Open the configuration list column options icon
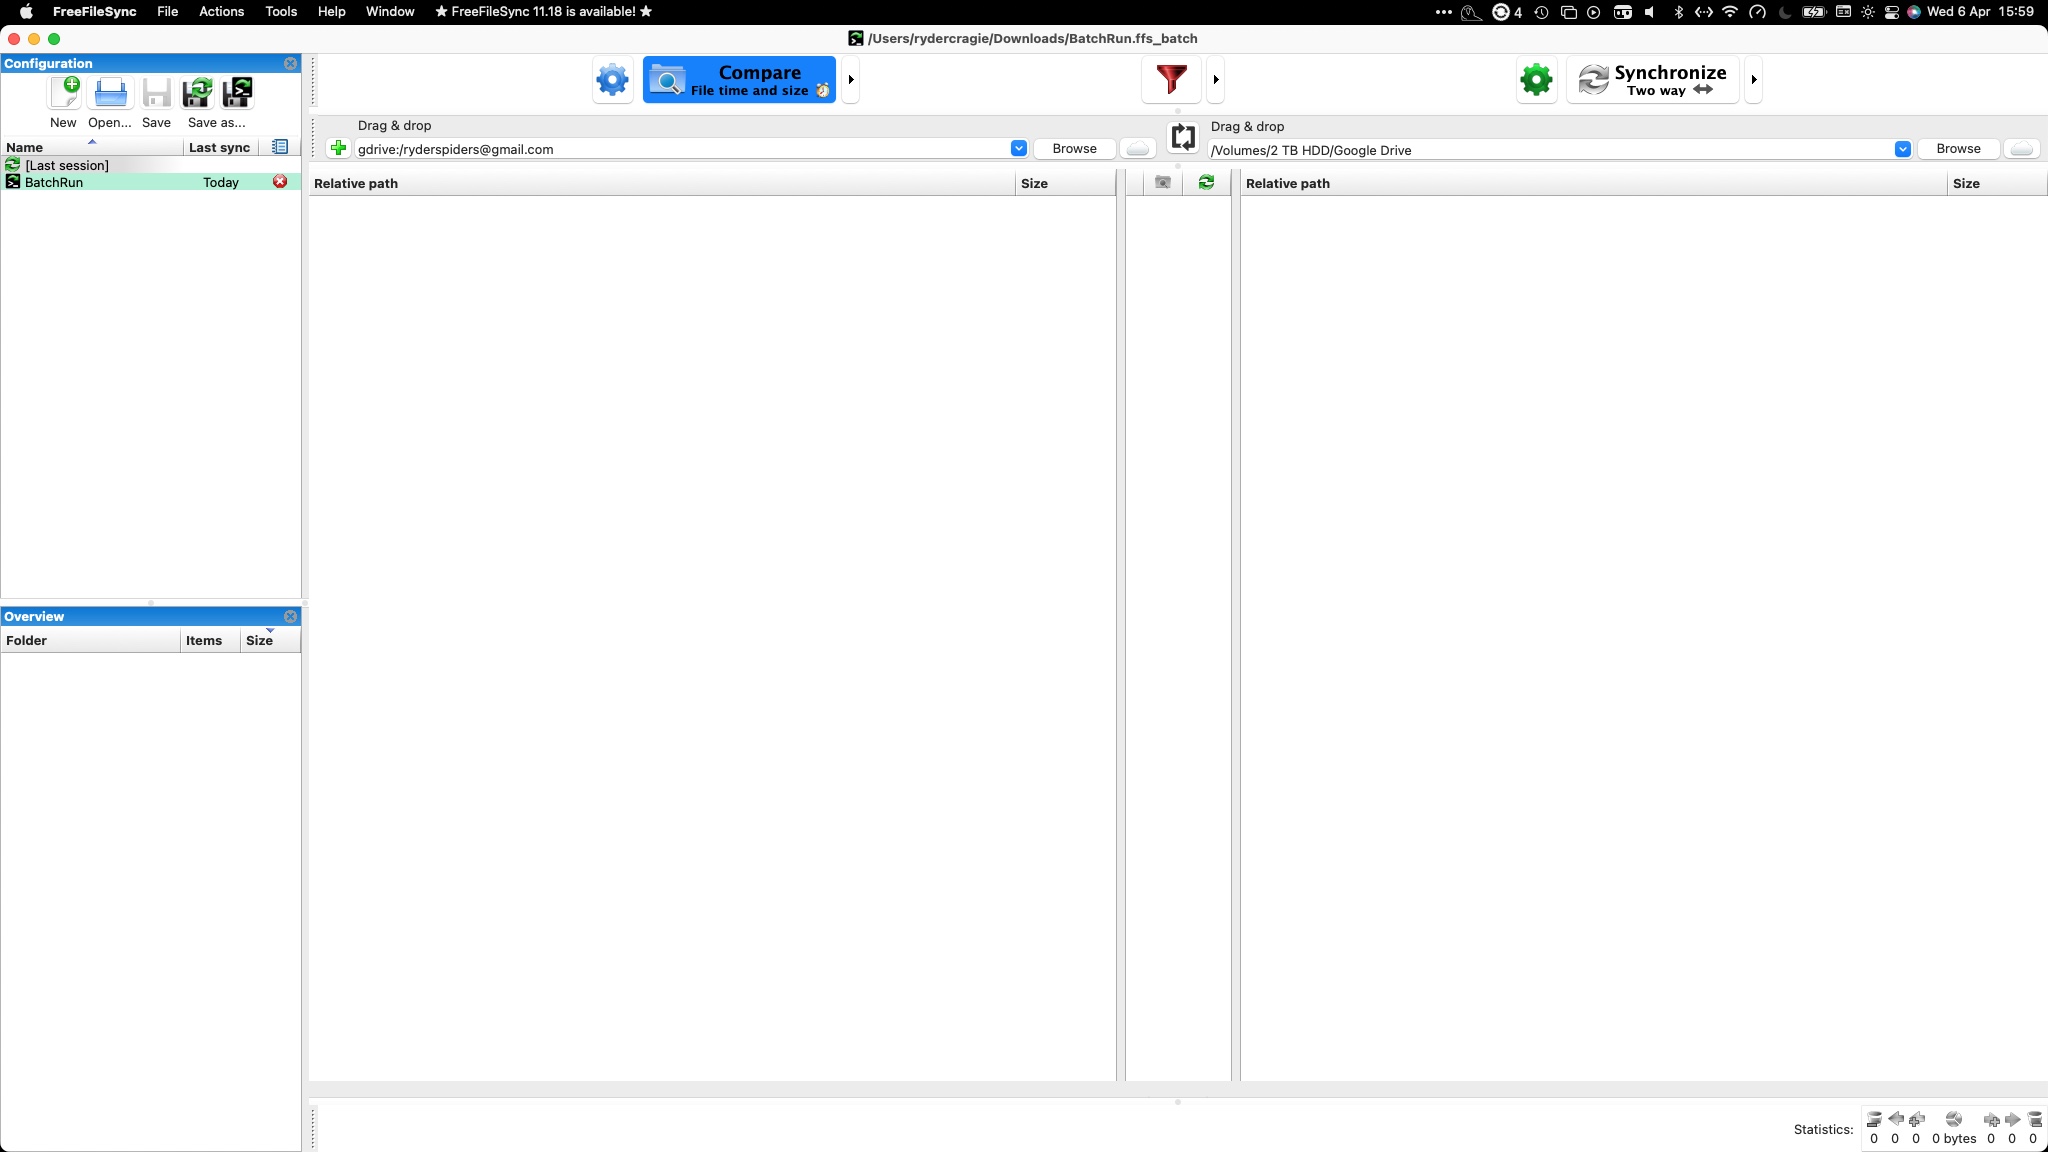The image size is (2048, 1152). coord(280,147)
